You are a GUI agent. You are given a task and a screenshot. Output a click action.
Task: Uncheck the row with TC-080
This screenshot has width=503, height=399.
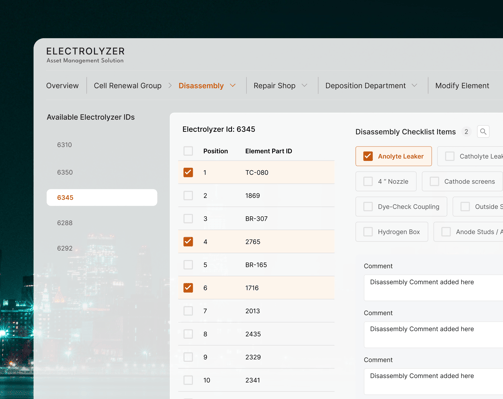tap(188, 172)
